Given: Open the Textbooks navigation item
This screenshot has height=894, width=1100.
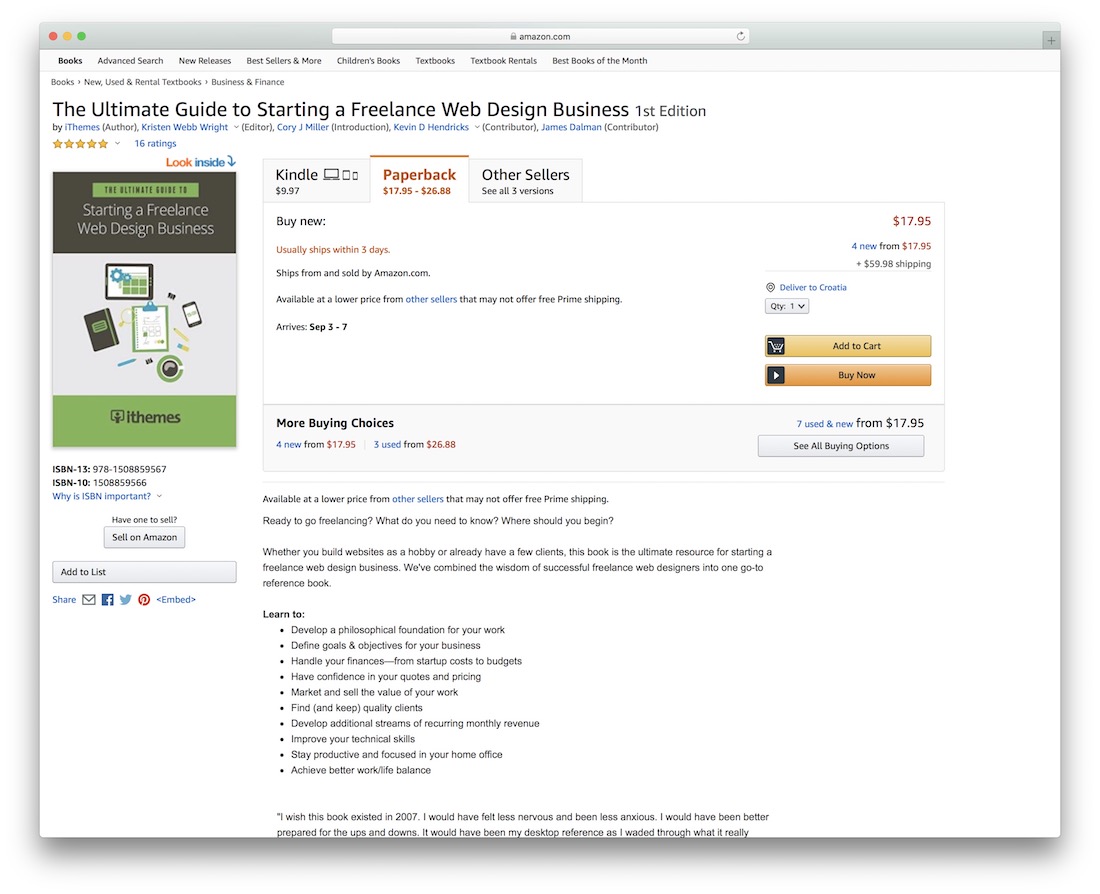Looking at the screenshot, I should tap(435, 61).
